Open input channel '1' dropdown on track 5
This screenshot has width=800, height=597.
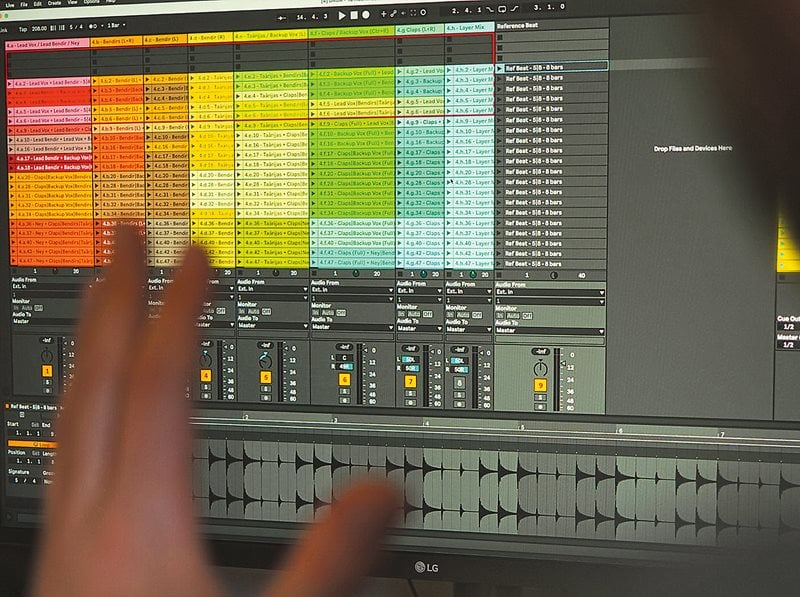(272, 297)
